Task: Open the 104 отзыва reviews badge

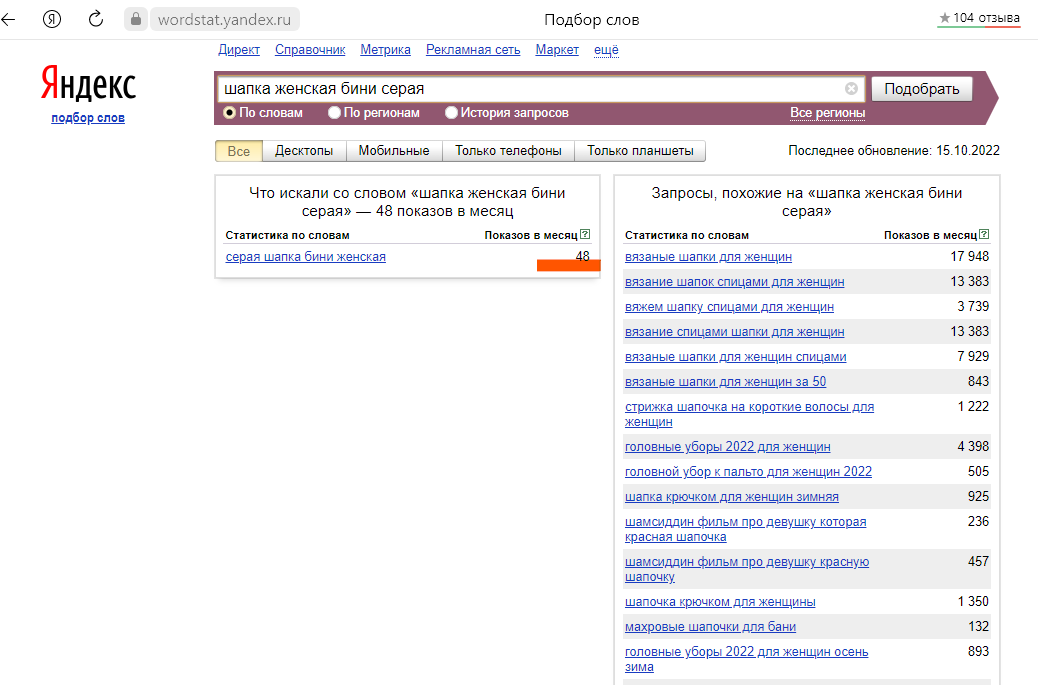Action: [x=979, y=19]
